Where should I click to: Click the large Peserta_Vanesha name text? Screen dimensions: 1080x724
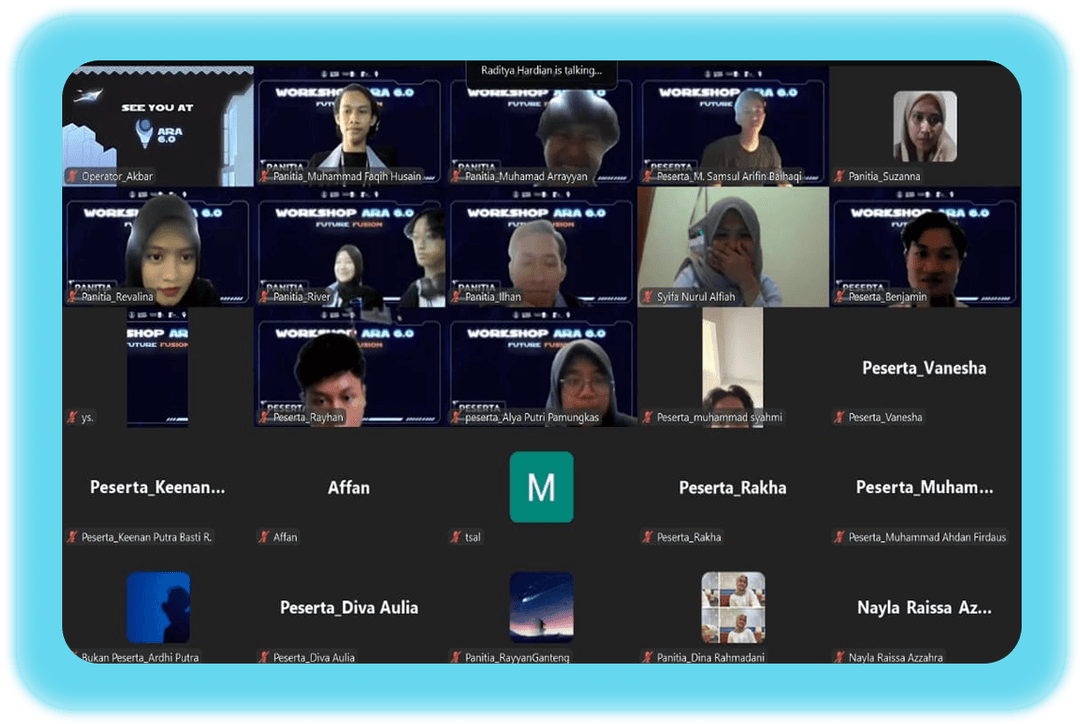coord(924,368)
